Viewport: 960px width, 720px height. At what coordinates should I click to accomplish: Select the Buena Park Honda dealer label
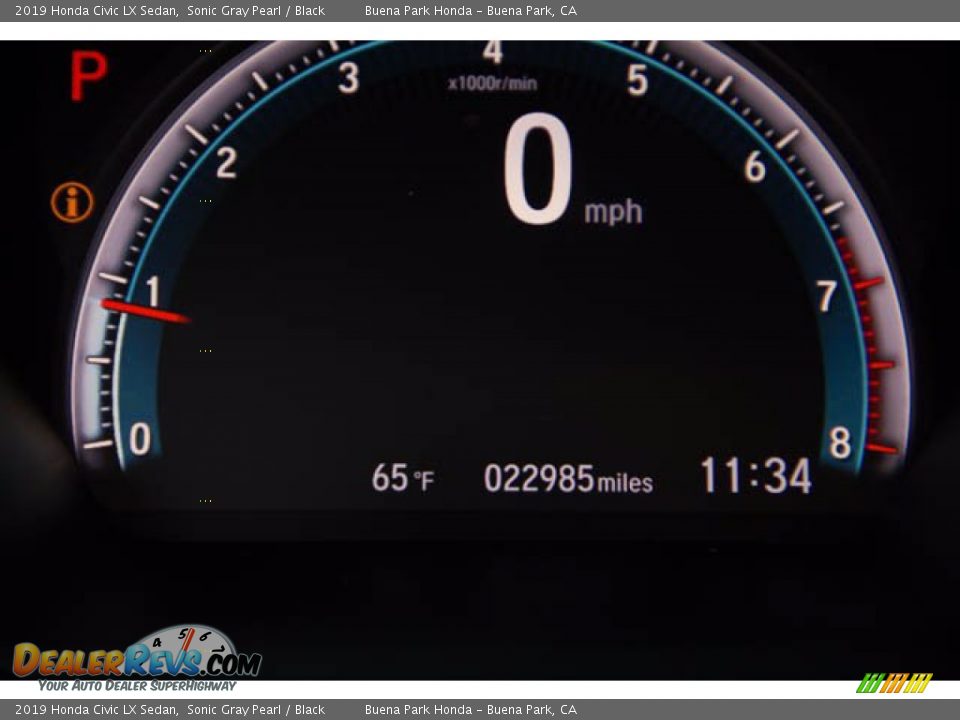click(x=471, y=10)
